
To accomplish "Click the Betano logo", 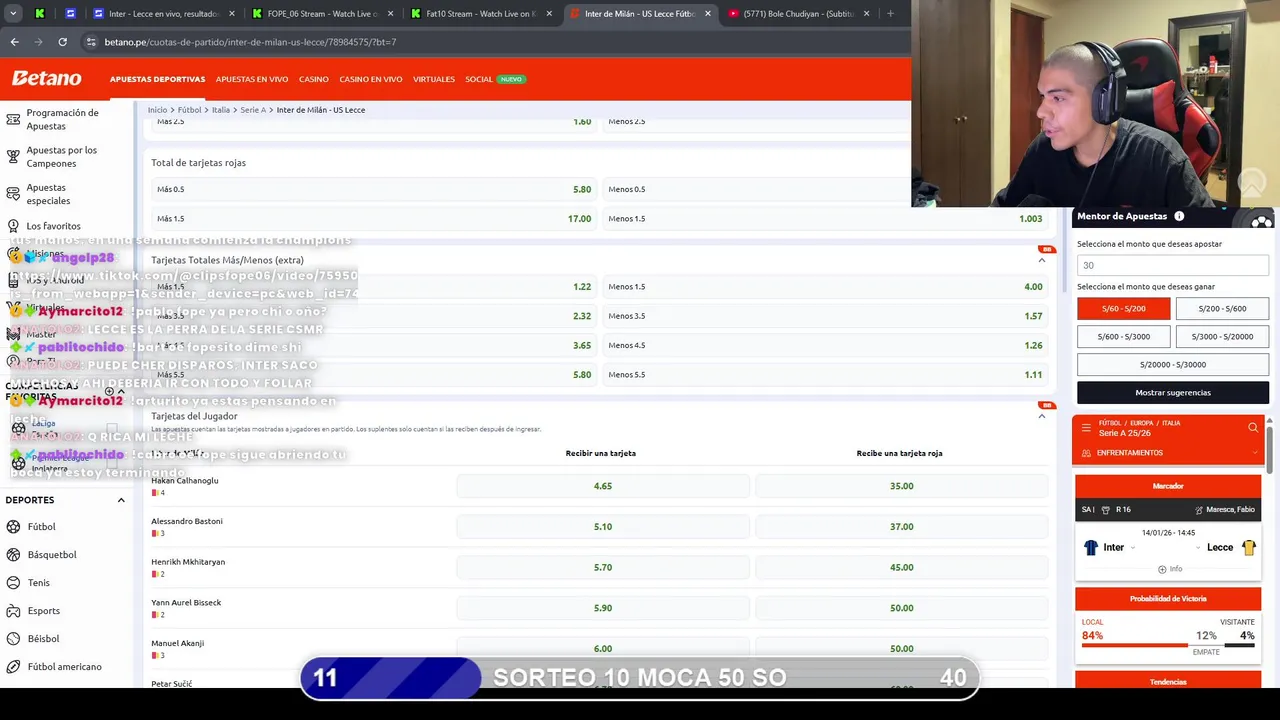I will [46, 78].
